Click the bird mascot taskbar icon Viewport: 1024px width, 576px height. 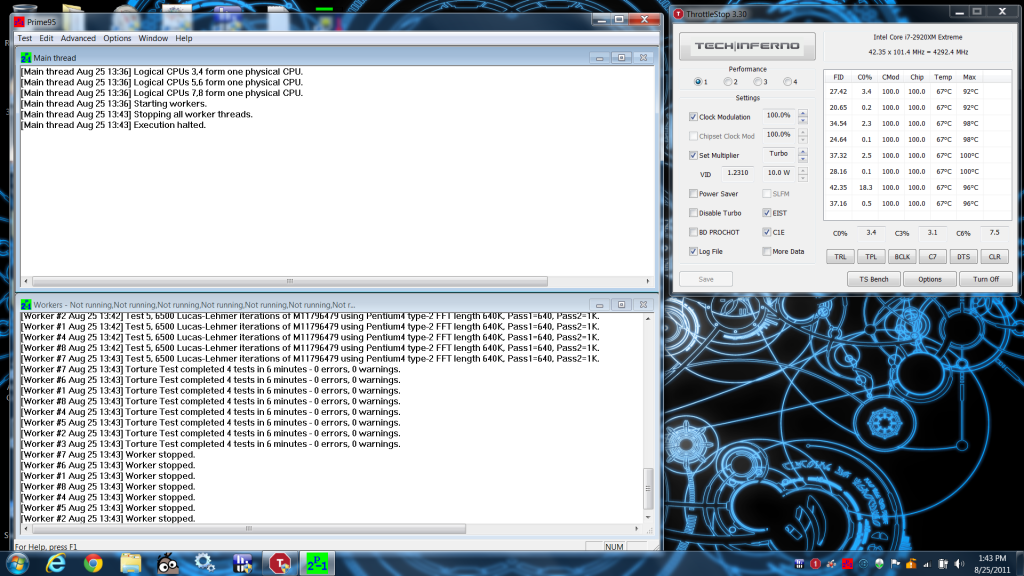(168, 563)
